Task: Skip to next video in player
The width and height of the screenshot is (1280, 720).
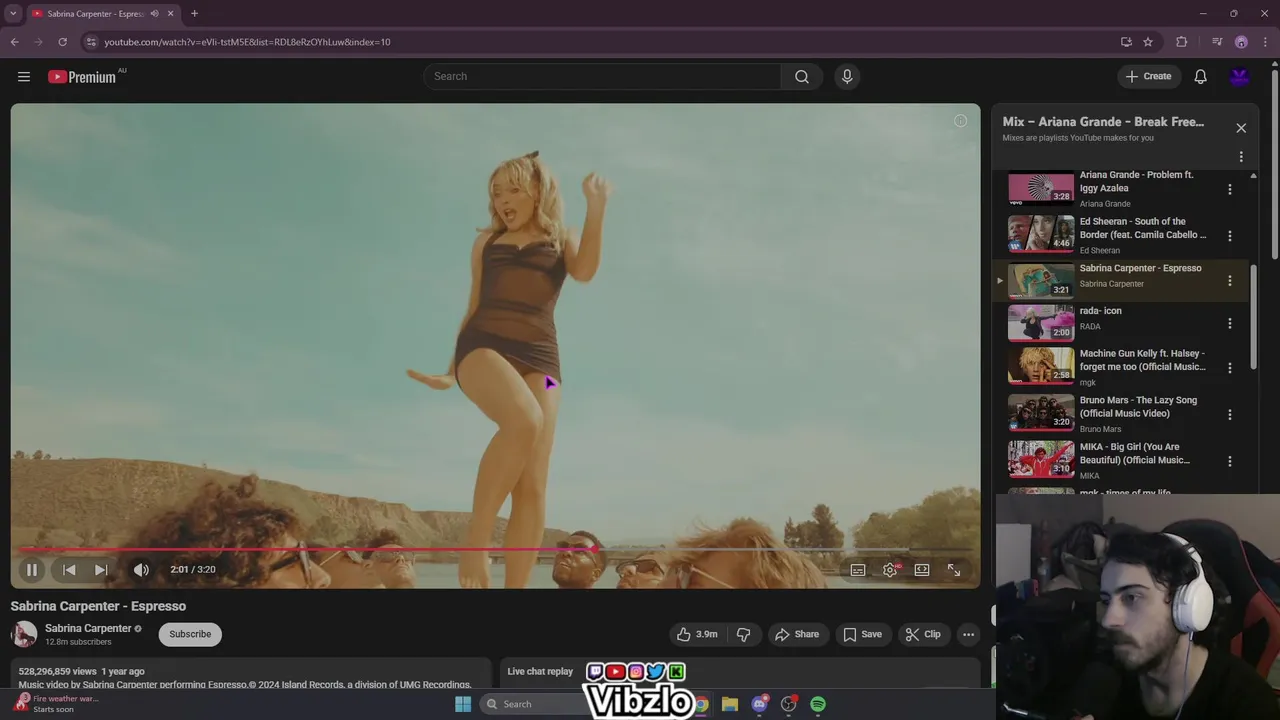Action: 101,570
